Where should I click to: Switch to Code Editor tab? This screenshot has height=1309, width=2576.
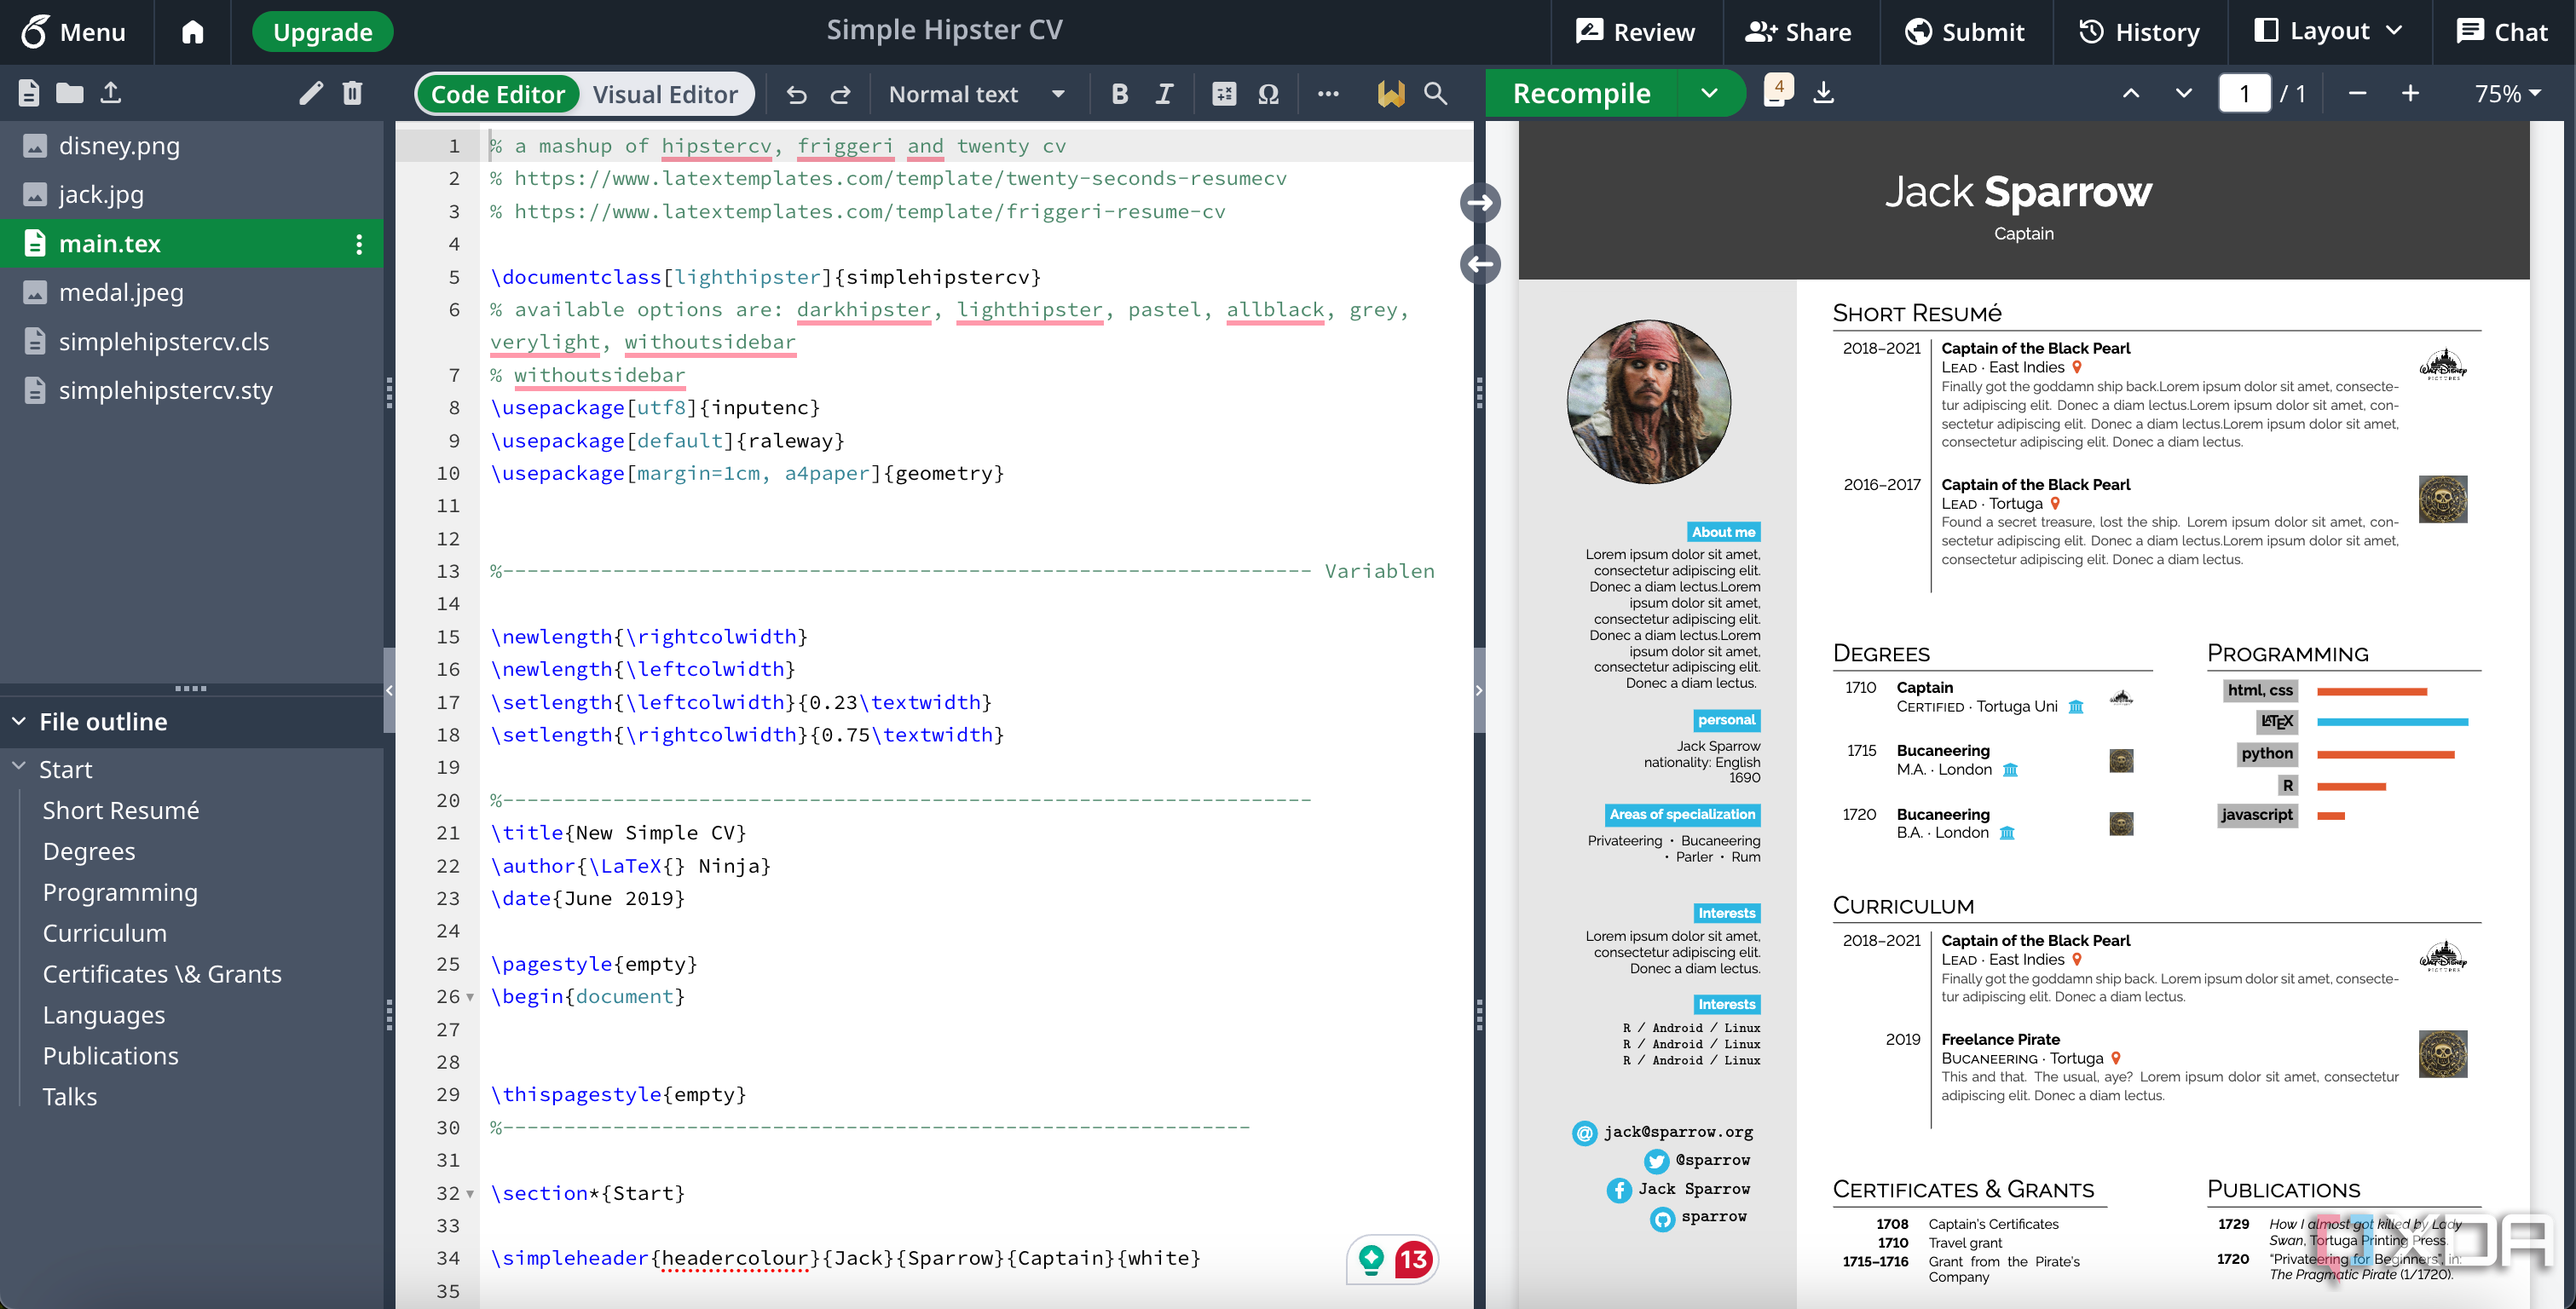coord(500,94)
